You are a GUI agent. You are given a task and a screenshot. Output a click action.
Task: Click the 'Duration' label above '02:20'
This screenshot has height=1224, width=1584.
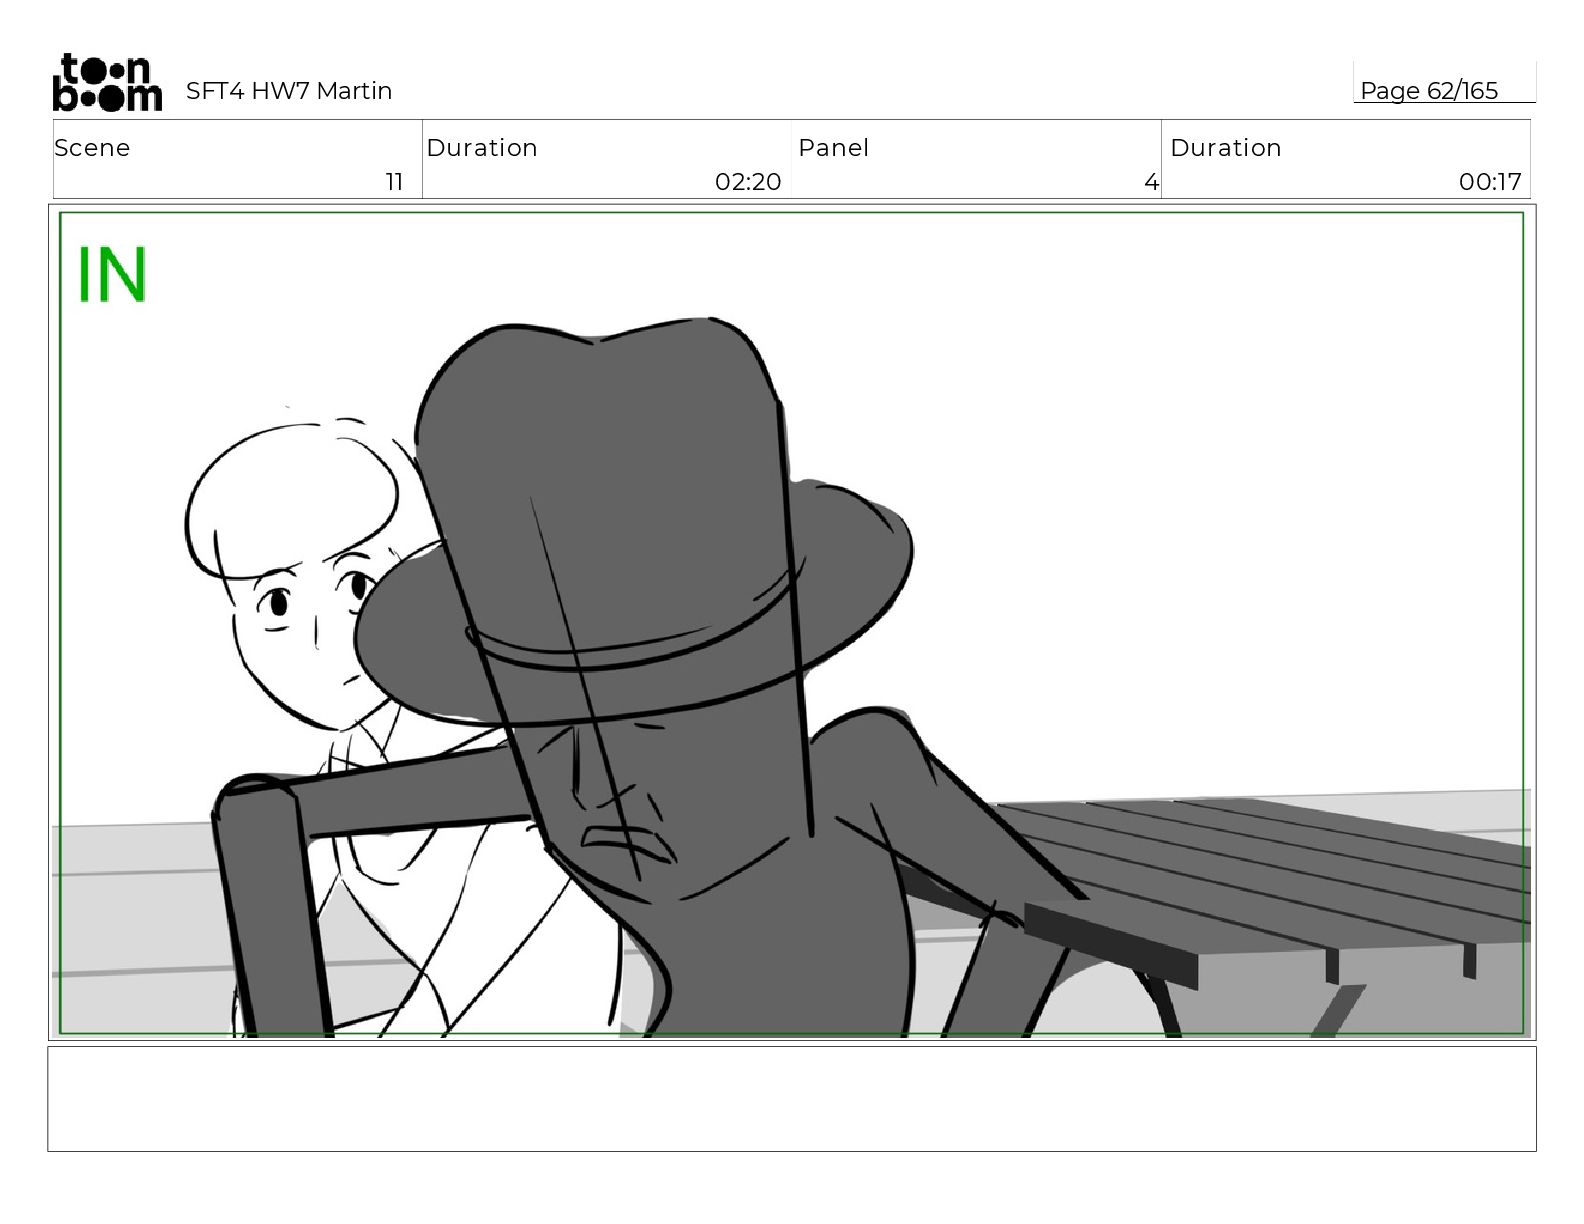pos(482,148)
